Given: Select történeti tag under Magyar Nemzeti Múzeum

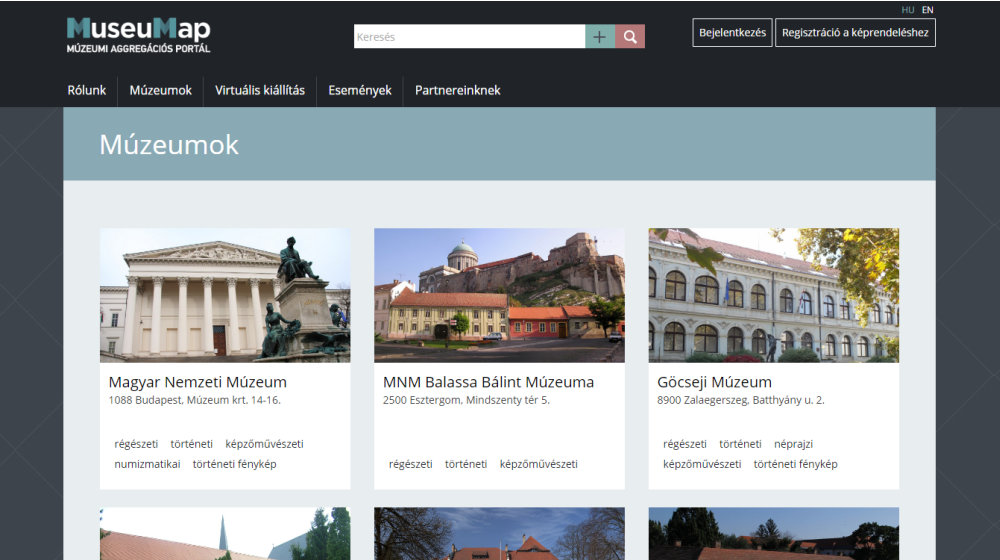Looking at the screenshot, I should [191, 444].
